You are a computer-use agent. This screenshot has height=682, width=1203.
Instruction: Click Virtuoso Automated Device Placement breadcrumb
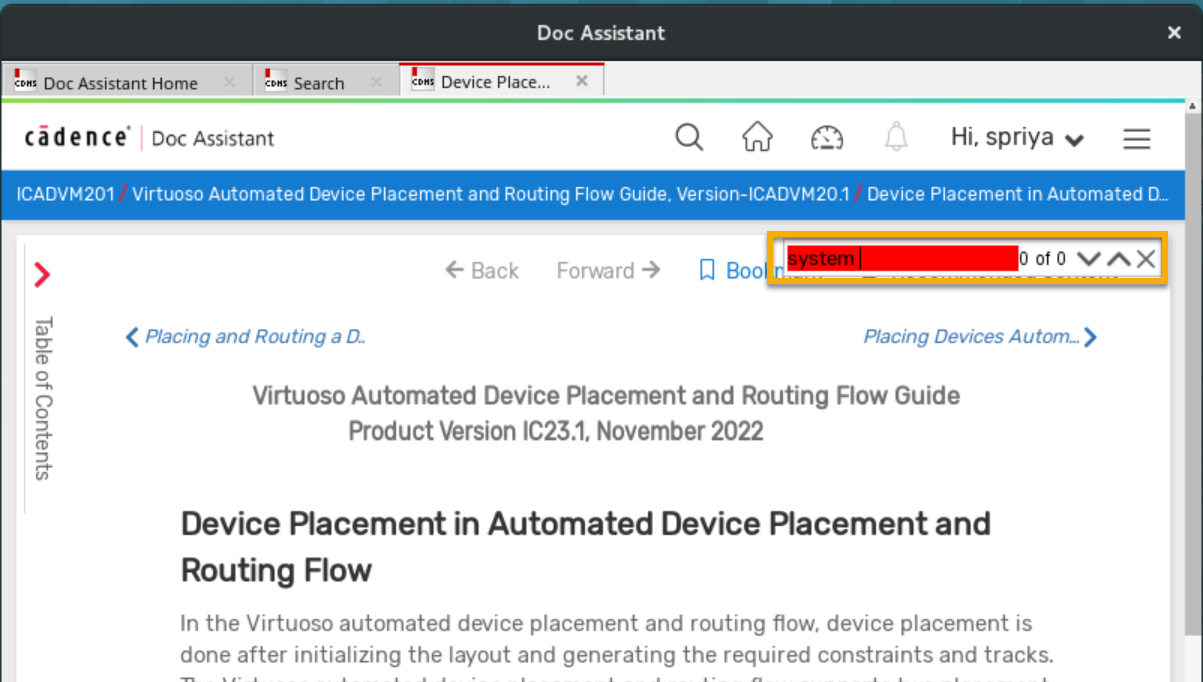click(491, 194)
